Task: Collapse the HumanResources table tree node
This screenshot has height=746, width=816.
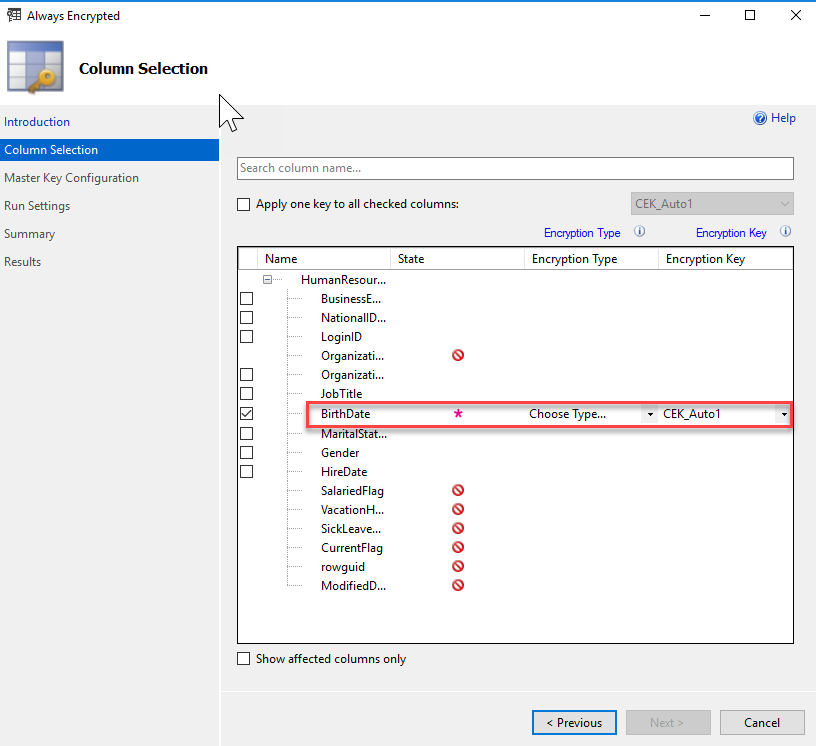Action: click(267, 280)
